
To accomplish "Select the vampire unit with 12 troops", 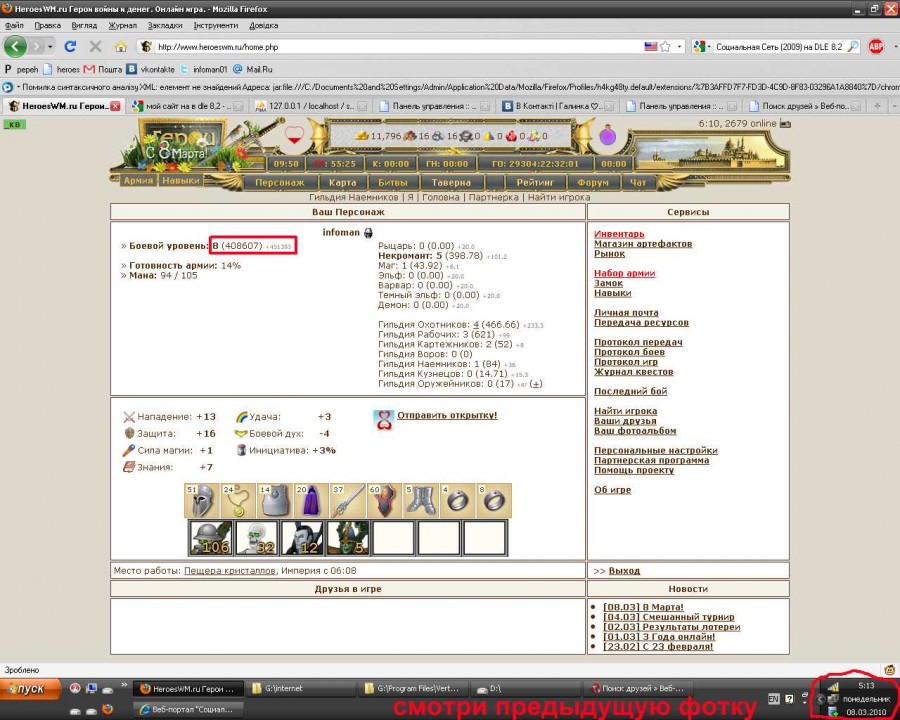I will (302, 538).
